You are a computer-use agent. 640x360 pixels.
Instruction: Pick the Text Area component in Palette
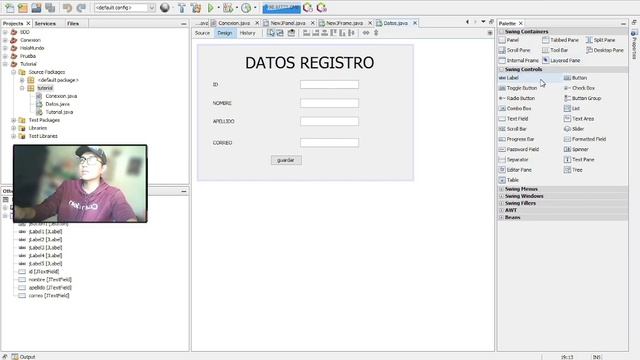pos(579,118)
